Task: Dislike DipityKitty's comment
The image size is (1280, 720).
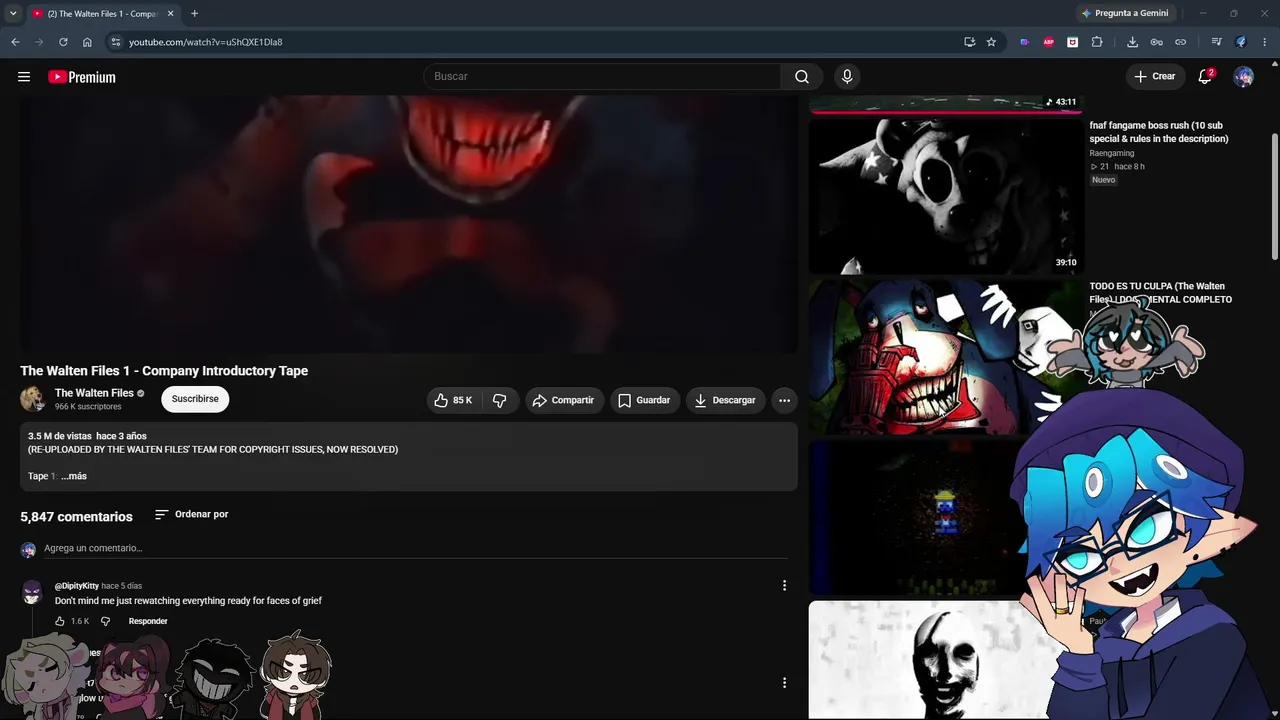Action: tap(105, 621)
